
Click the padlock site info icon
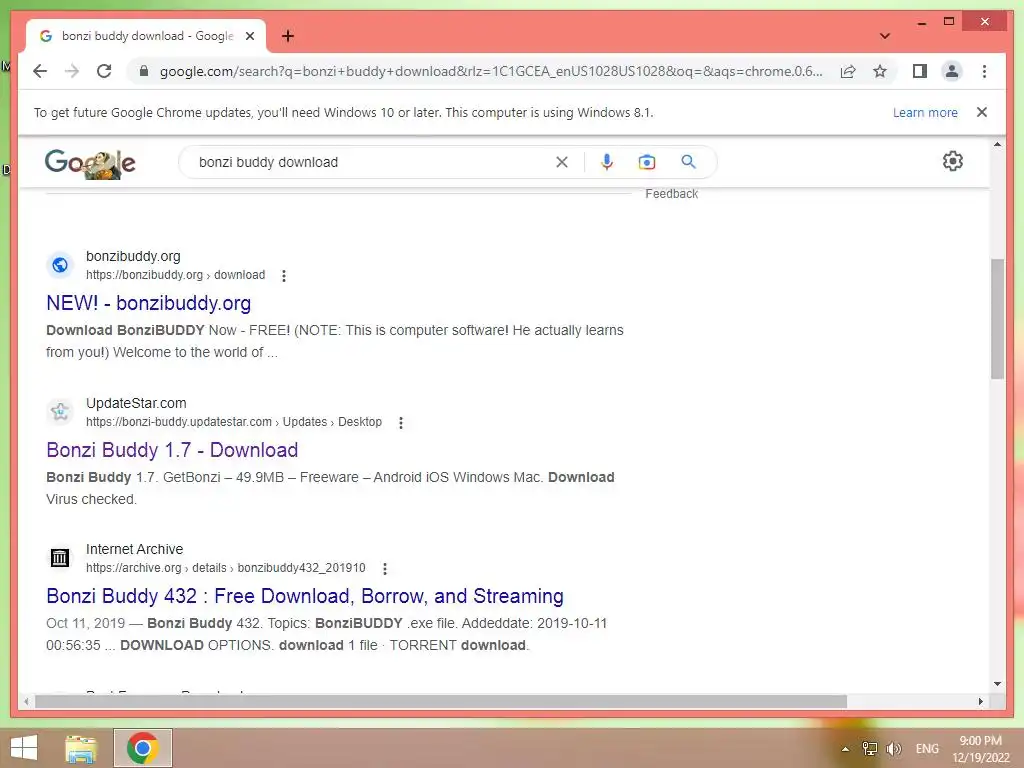tap(144, 71)
